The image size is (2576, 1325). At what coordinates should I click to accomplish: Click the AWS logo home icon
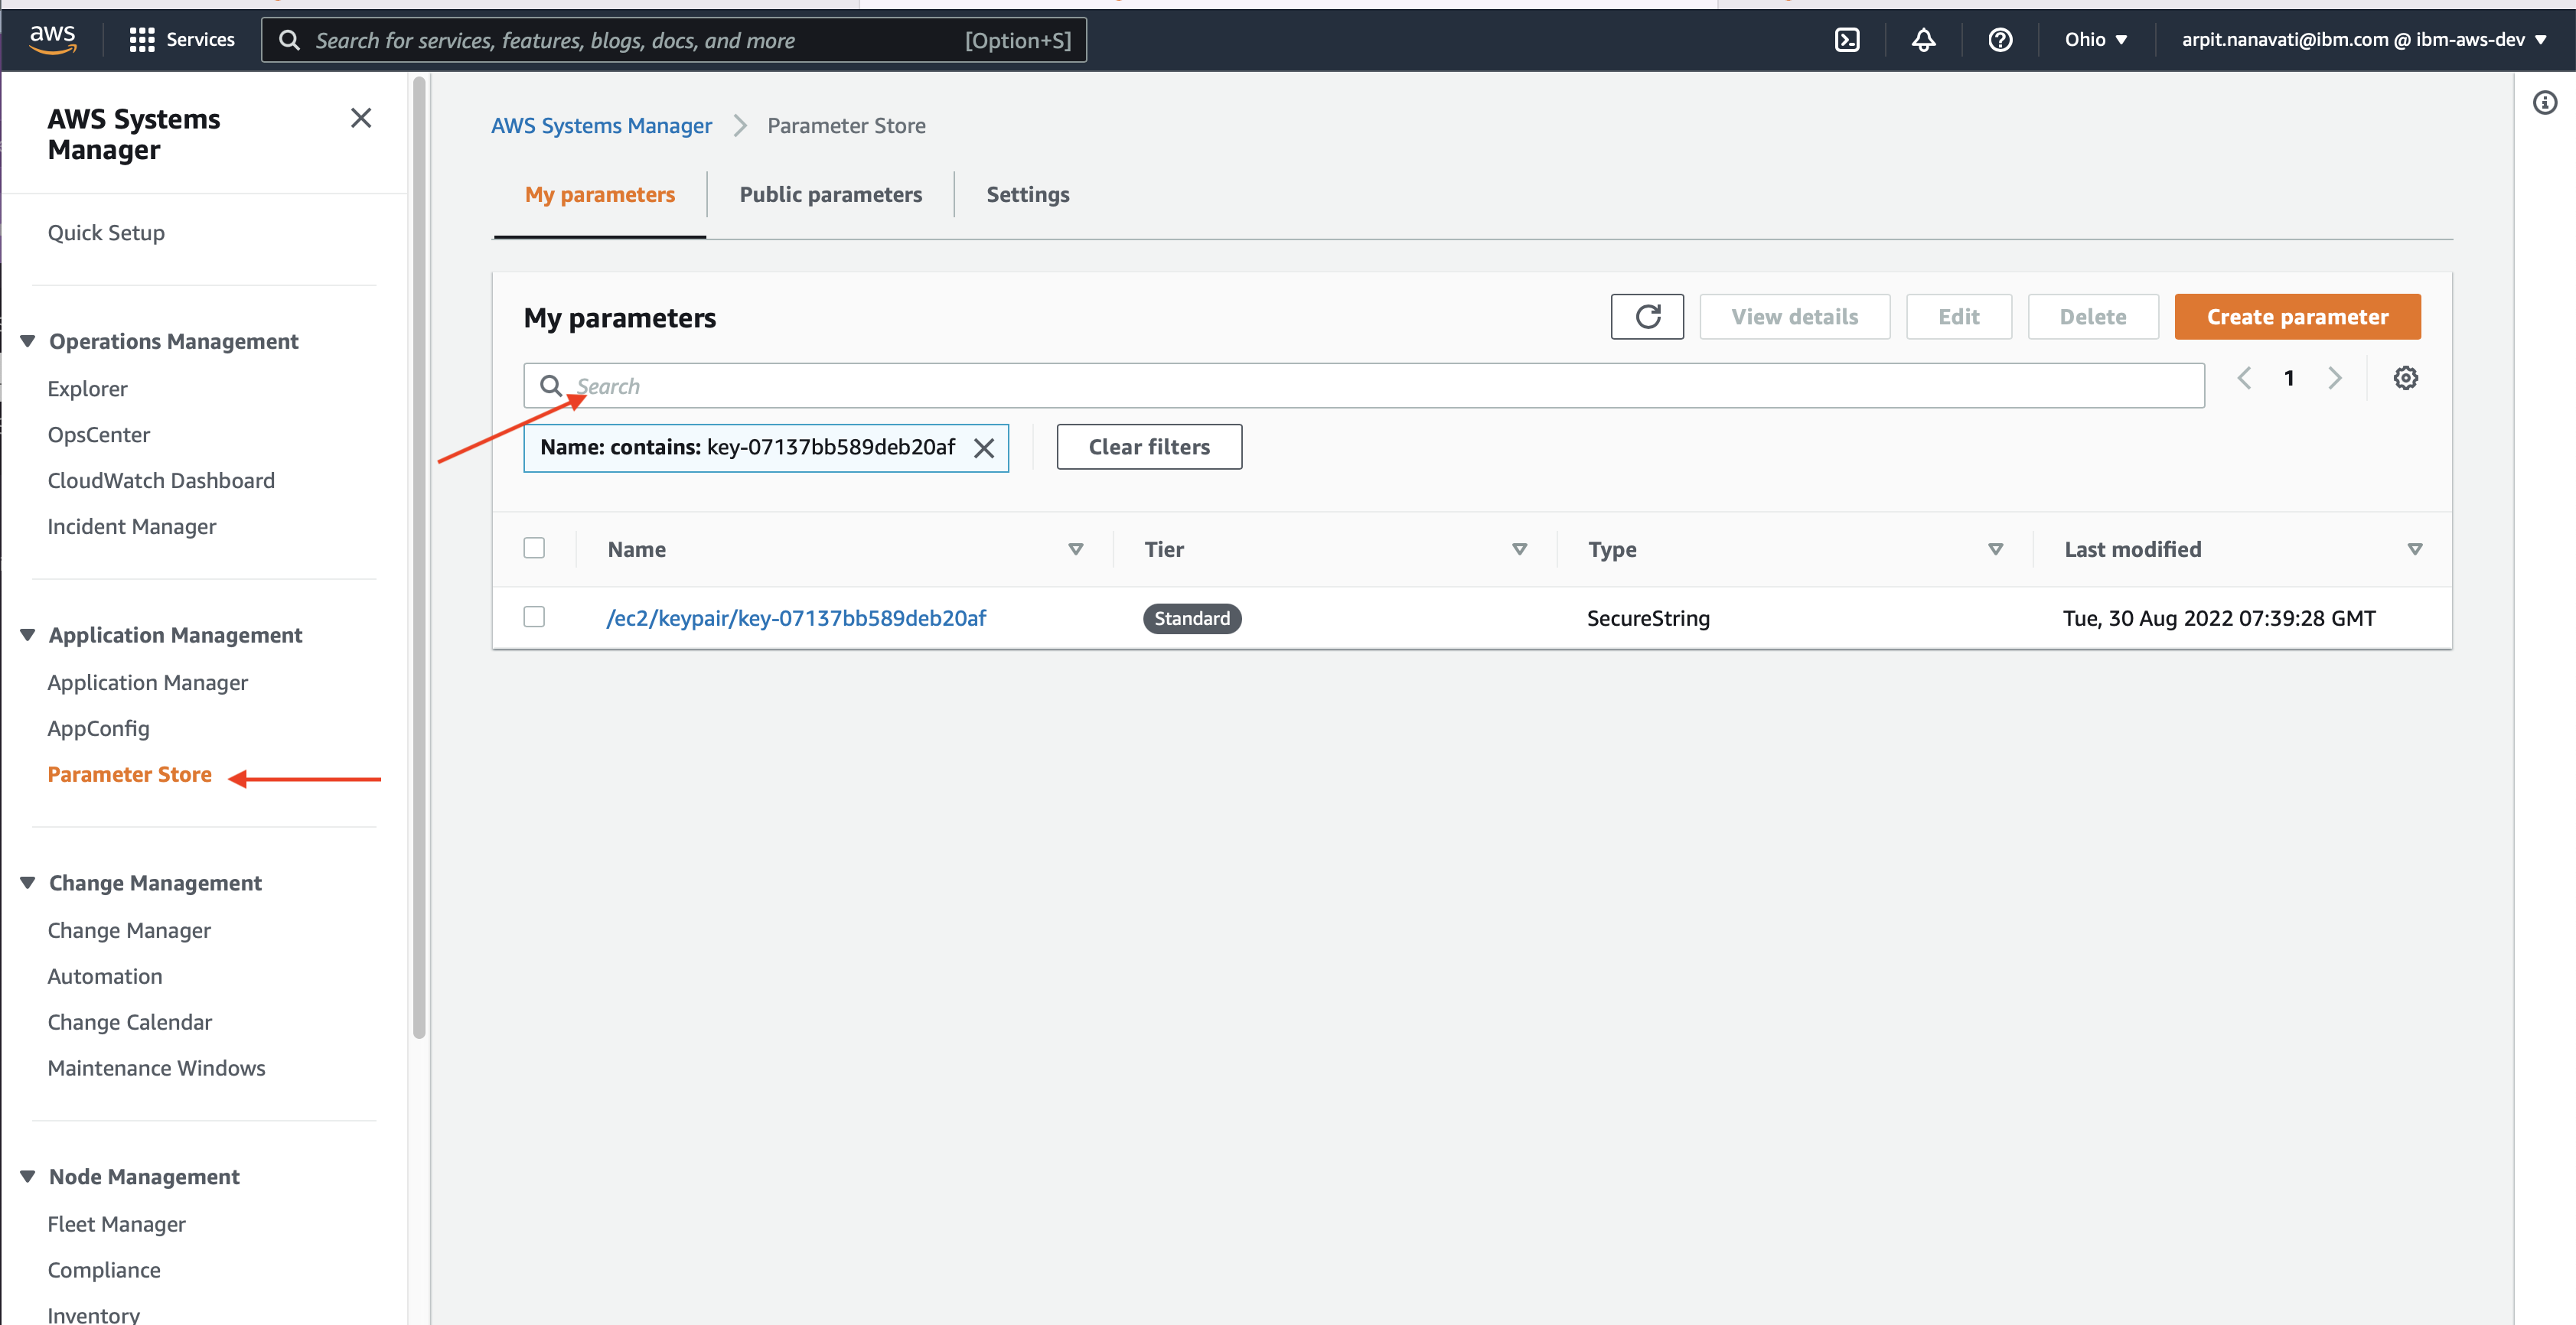[53, 39]
